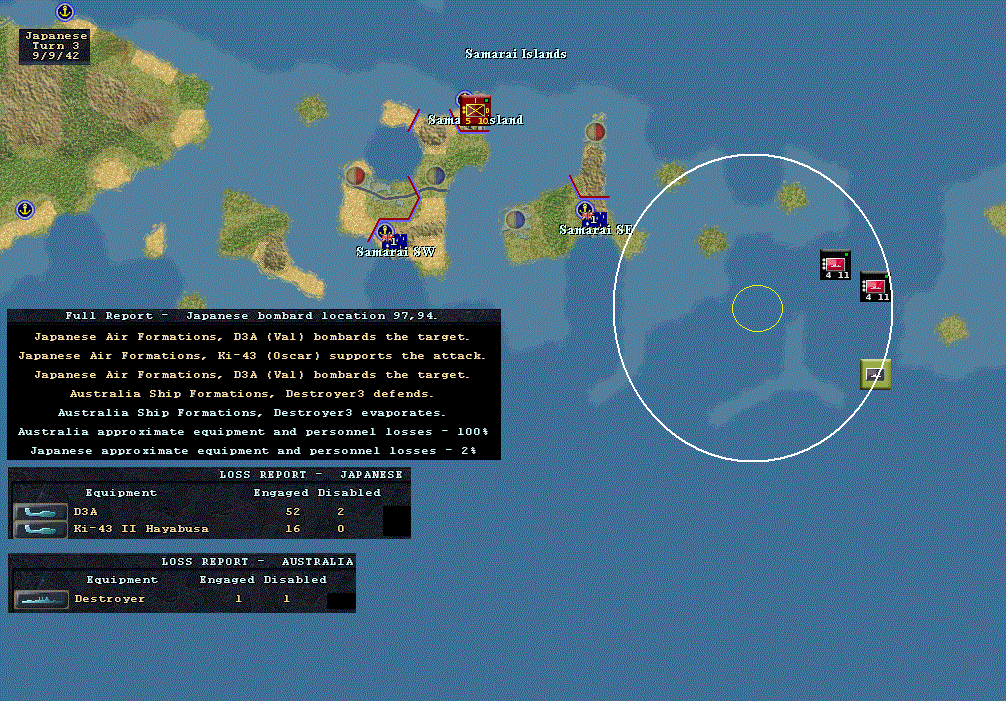Viewport: 1006px width, 701px height.
Task: Click the objective marker east of the lagoon
Action: (436, 175)
